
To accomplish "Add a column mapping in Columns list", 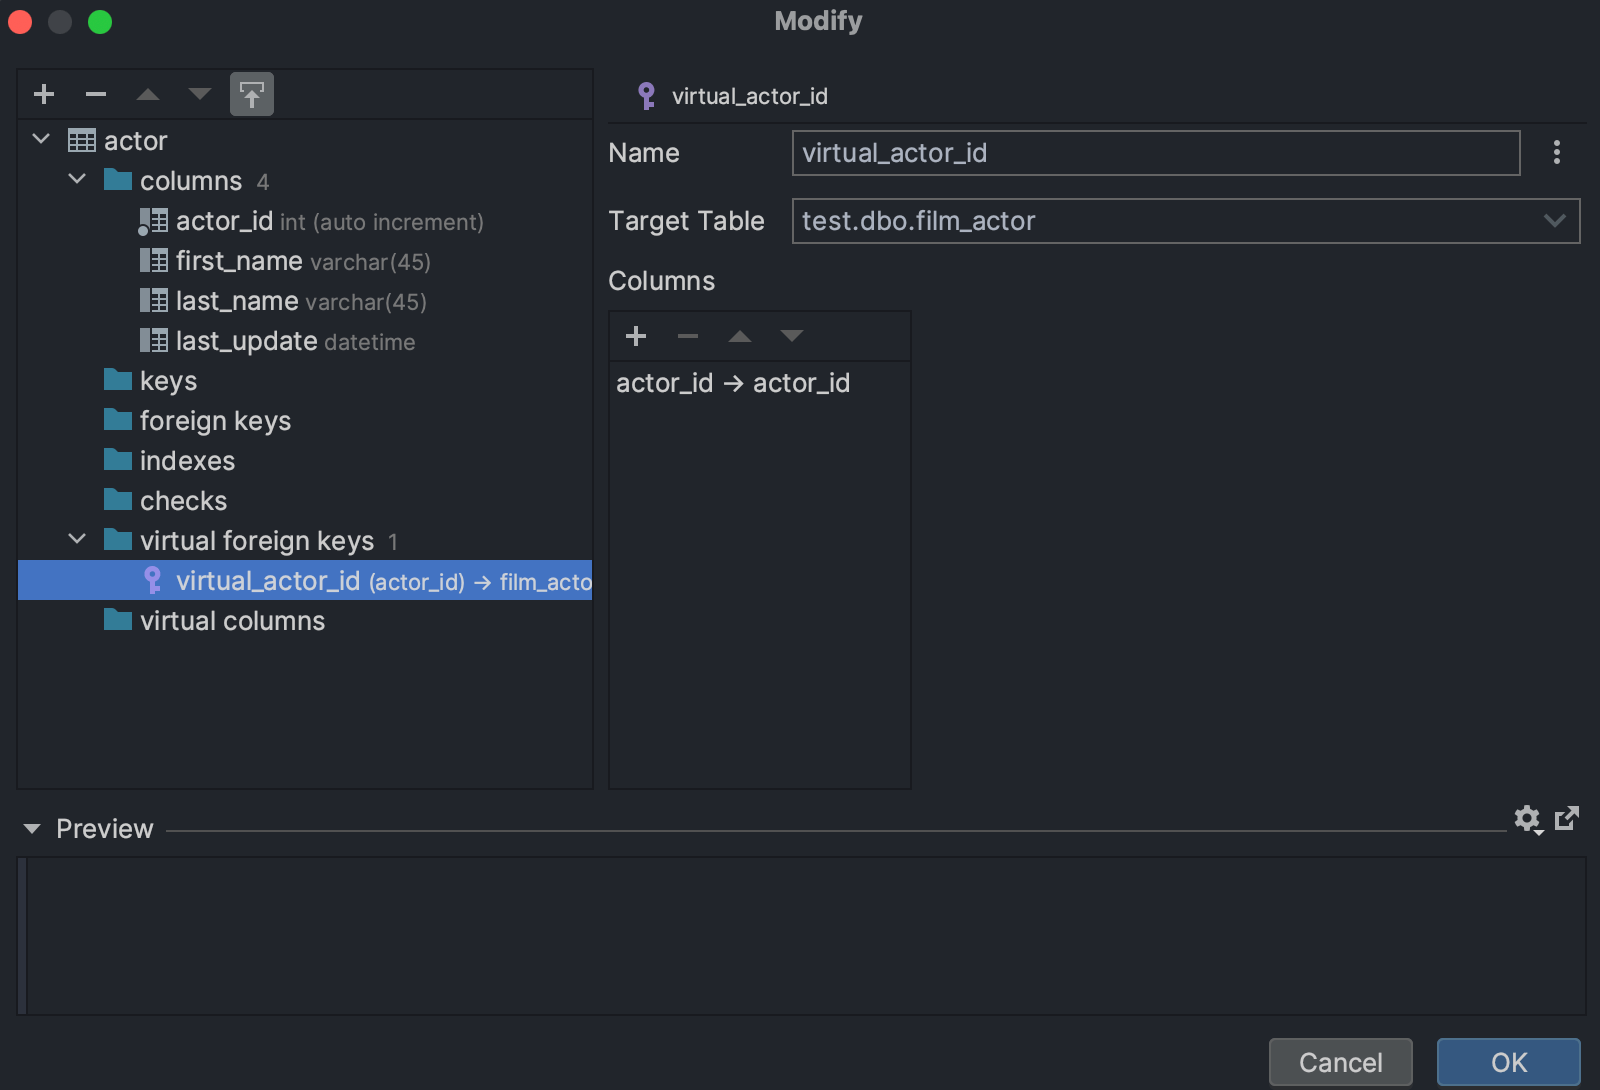I will [x=636, y=336].
